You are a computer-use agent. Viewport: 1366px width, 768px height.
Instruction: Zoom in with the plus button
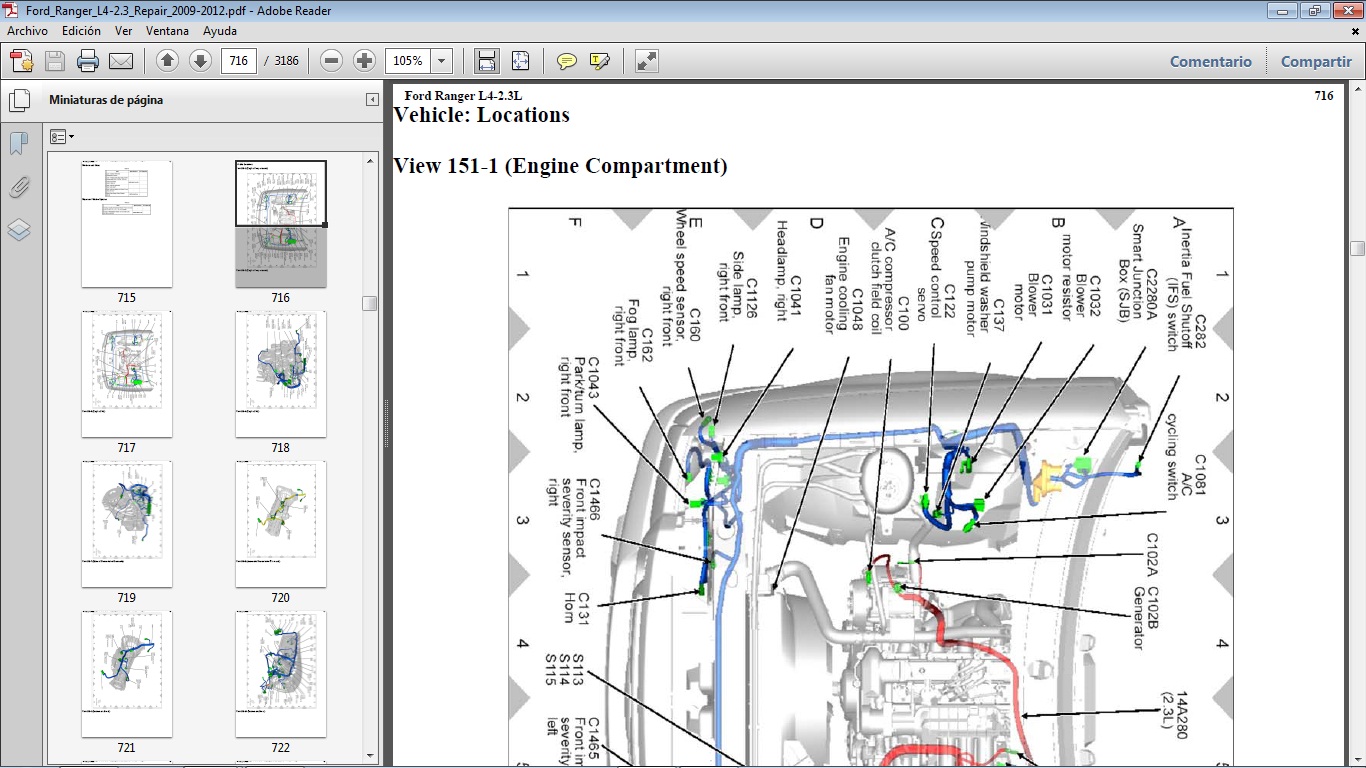point(364,61)
